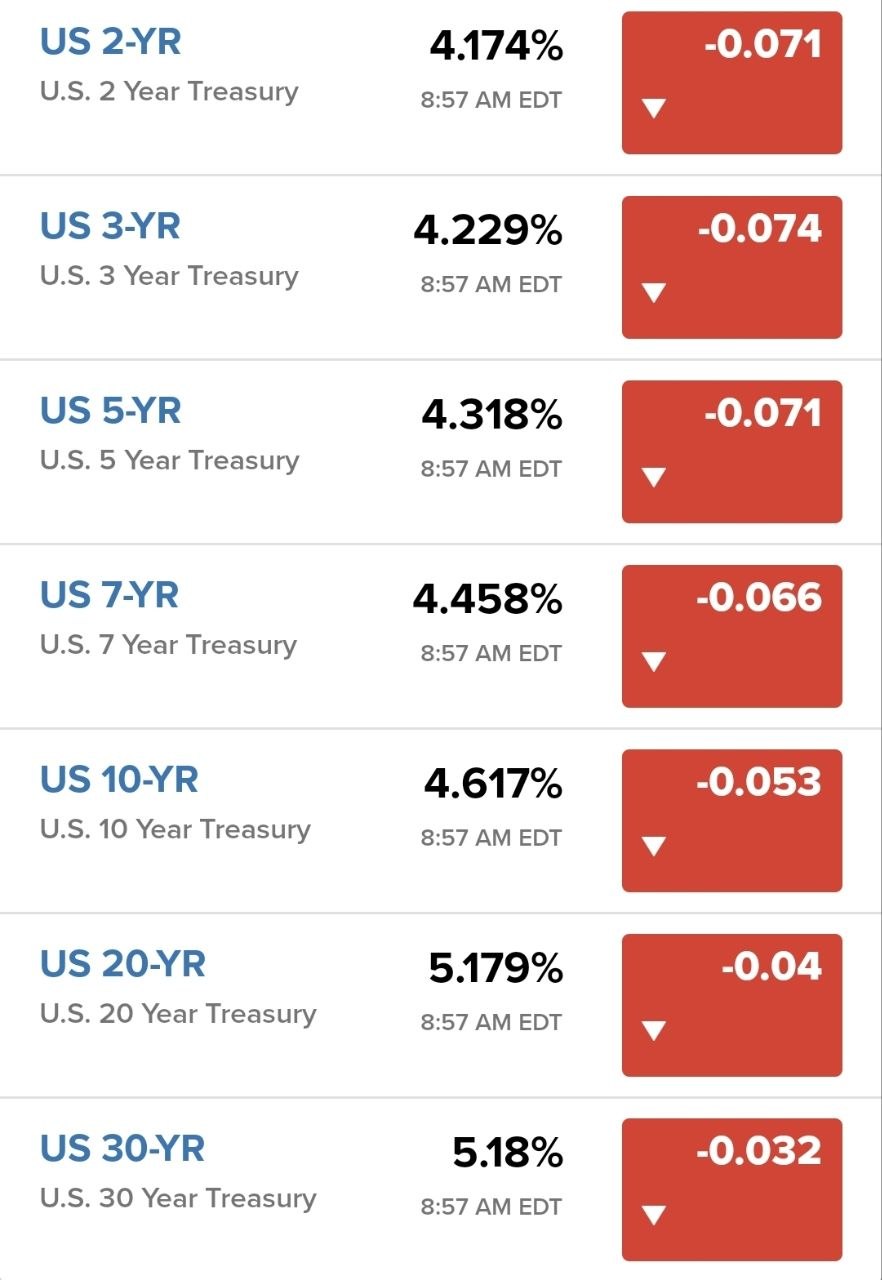Viewport: 882px width, 1280px height.
Task: Open the US 3-YR treasury link
Action: [110, 226]
